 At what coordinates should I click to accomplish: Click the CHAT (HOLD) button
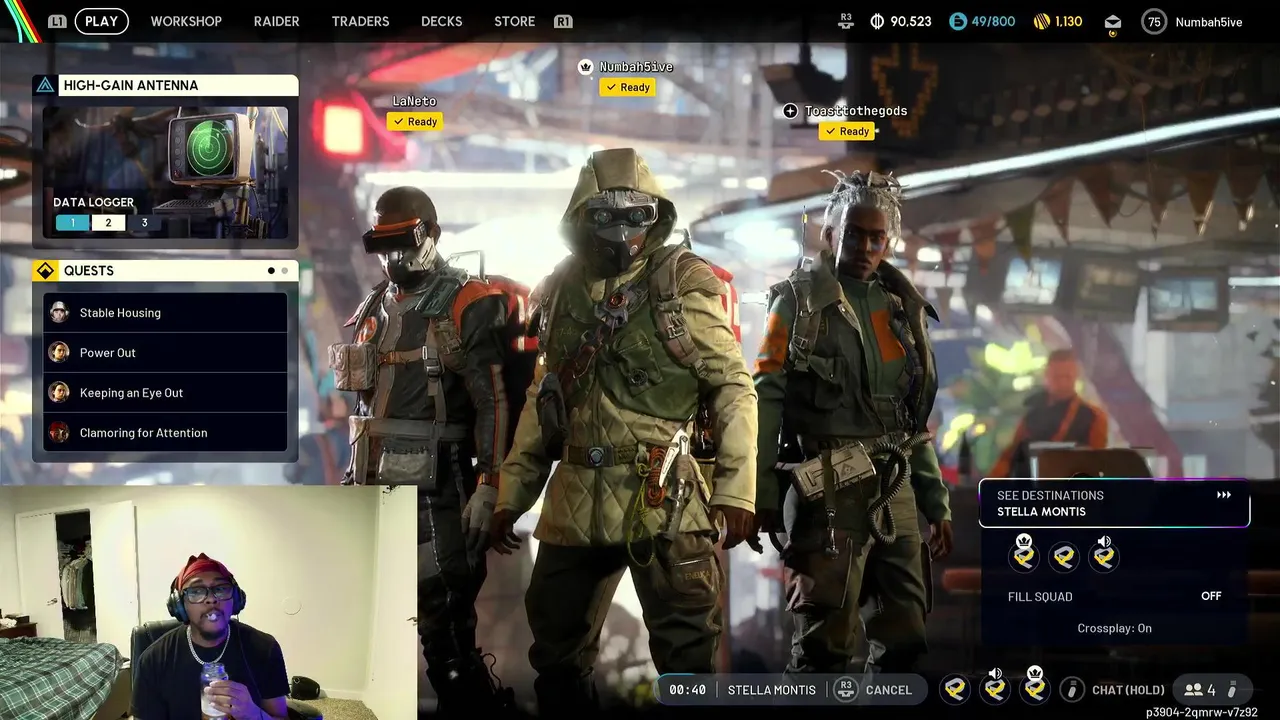(x=1128, y=690)
